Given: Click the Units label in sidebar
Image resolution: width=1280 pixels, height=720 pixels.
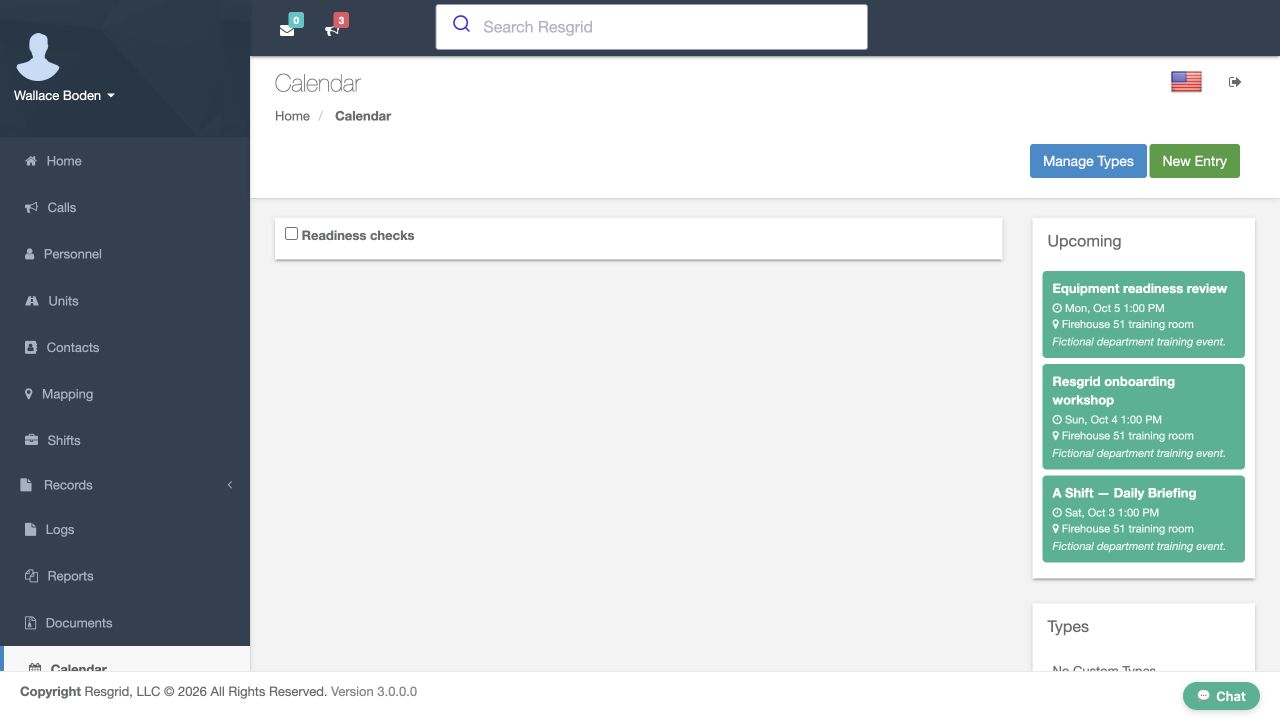Looking at the screenshot, I should (x=63, y=301).
